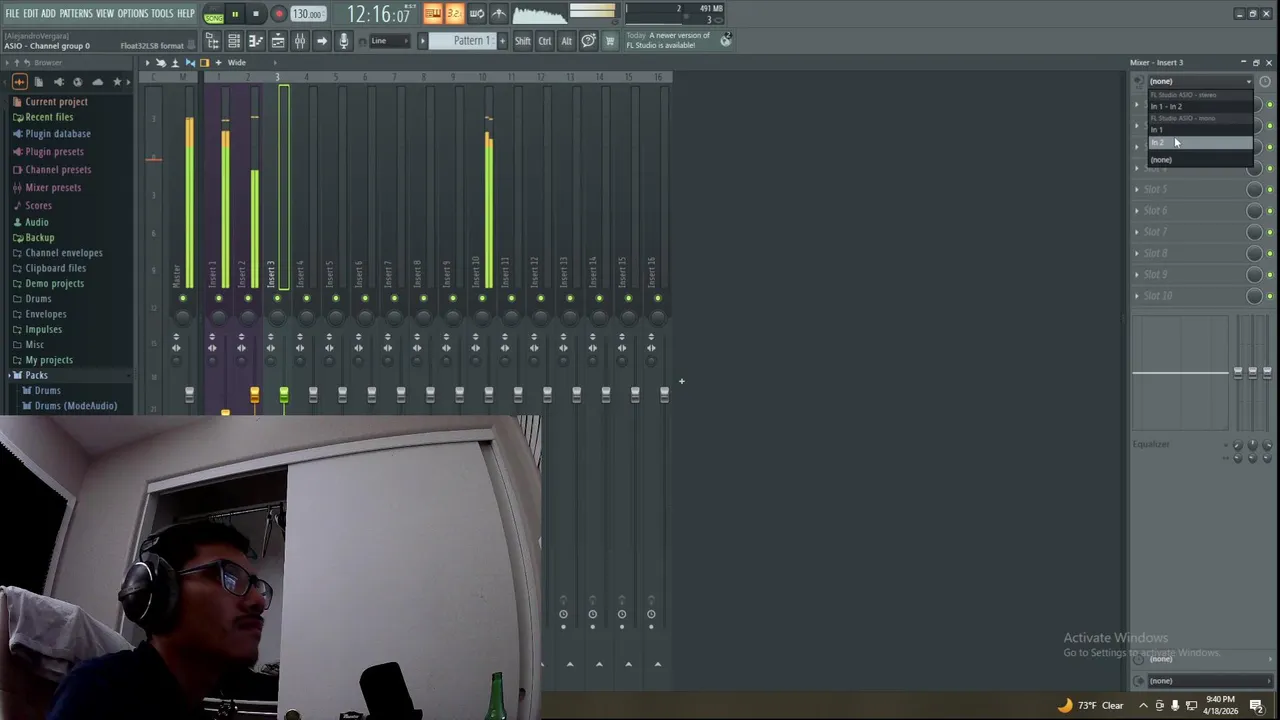Screen dimensions: 1280x720
Task: Click the Ctrl key indicator button
Action: pyautogui.click(x=545, y=41)
